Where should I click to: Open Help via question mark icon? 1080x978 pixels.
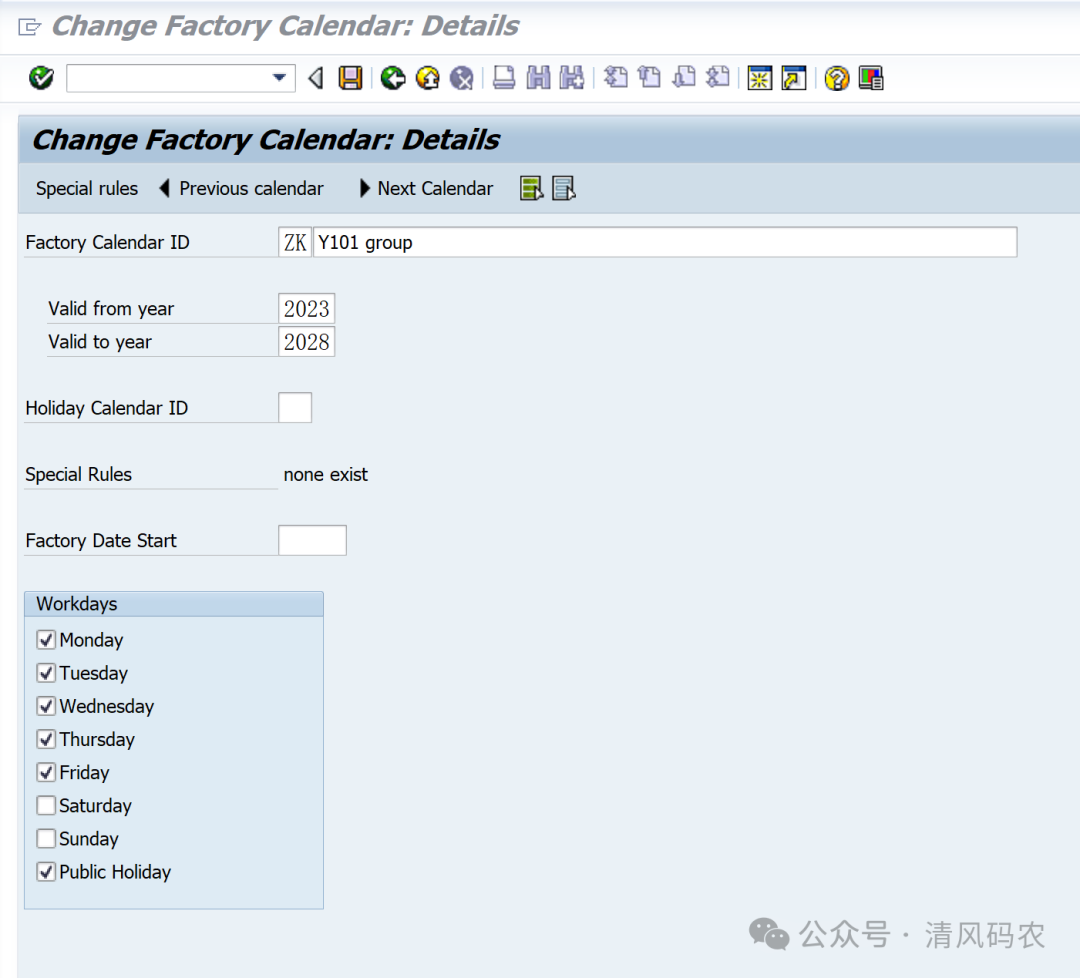click(837, 78)
